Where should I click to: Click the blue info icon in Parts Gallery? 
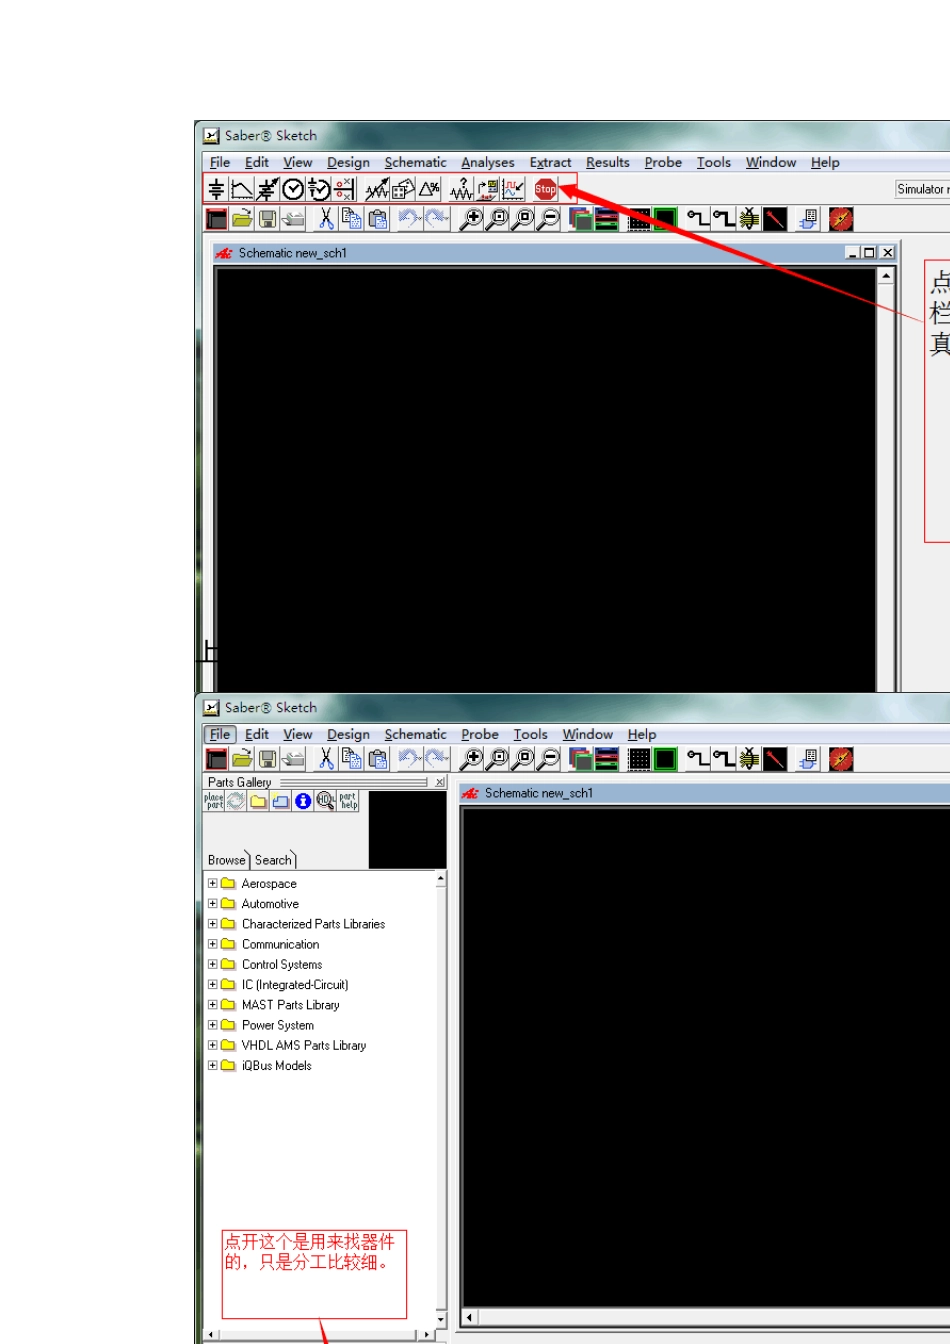[x=303, y=801]
